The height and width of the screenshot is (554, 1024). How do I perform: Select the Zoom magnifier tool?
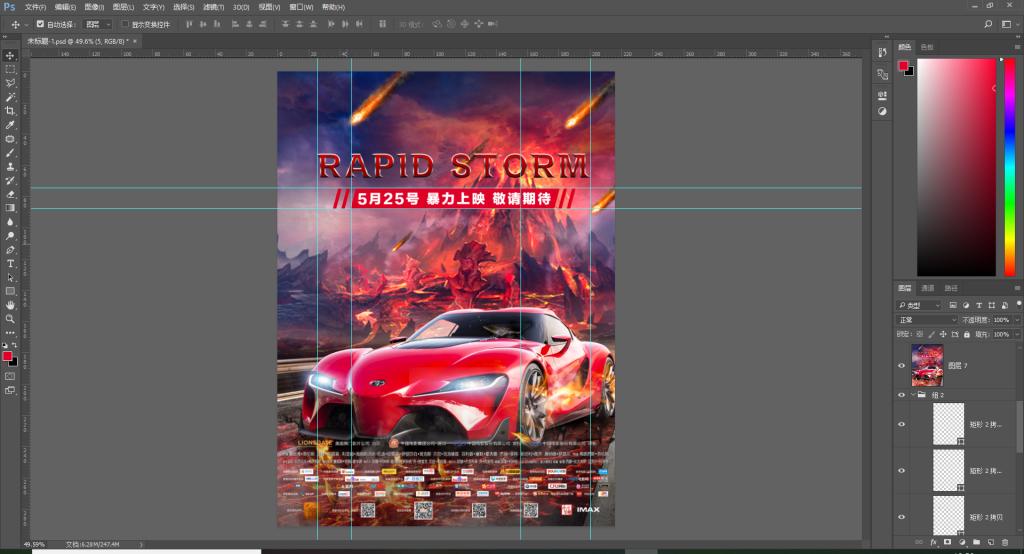coord(10,319)
